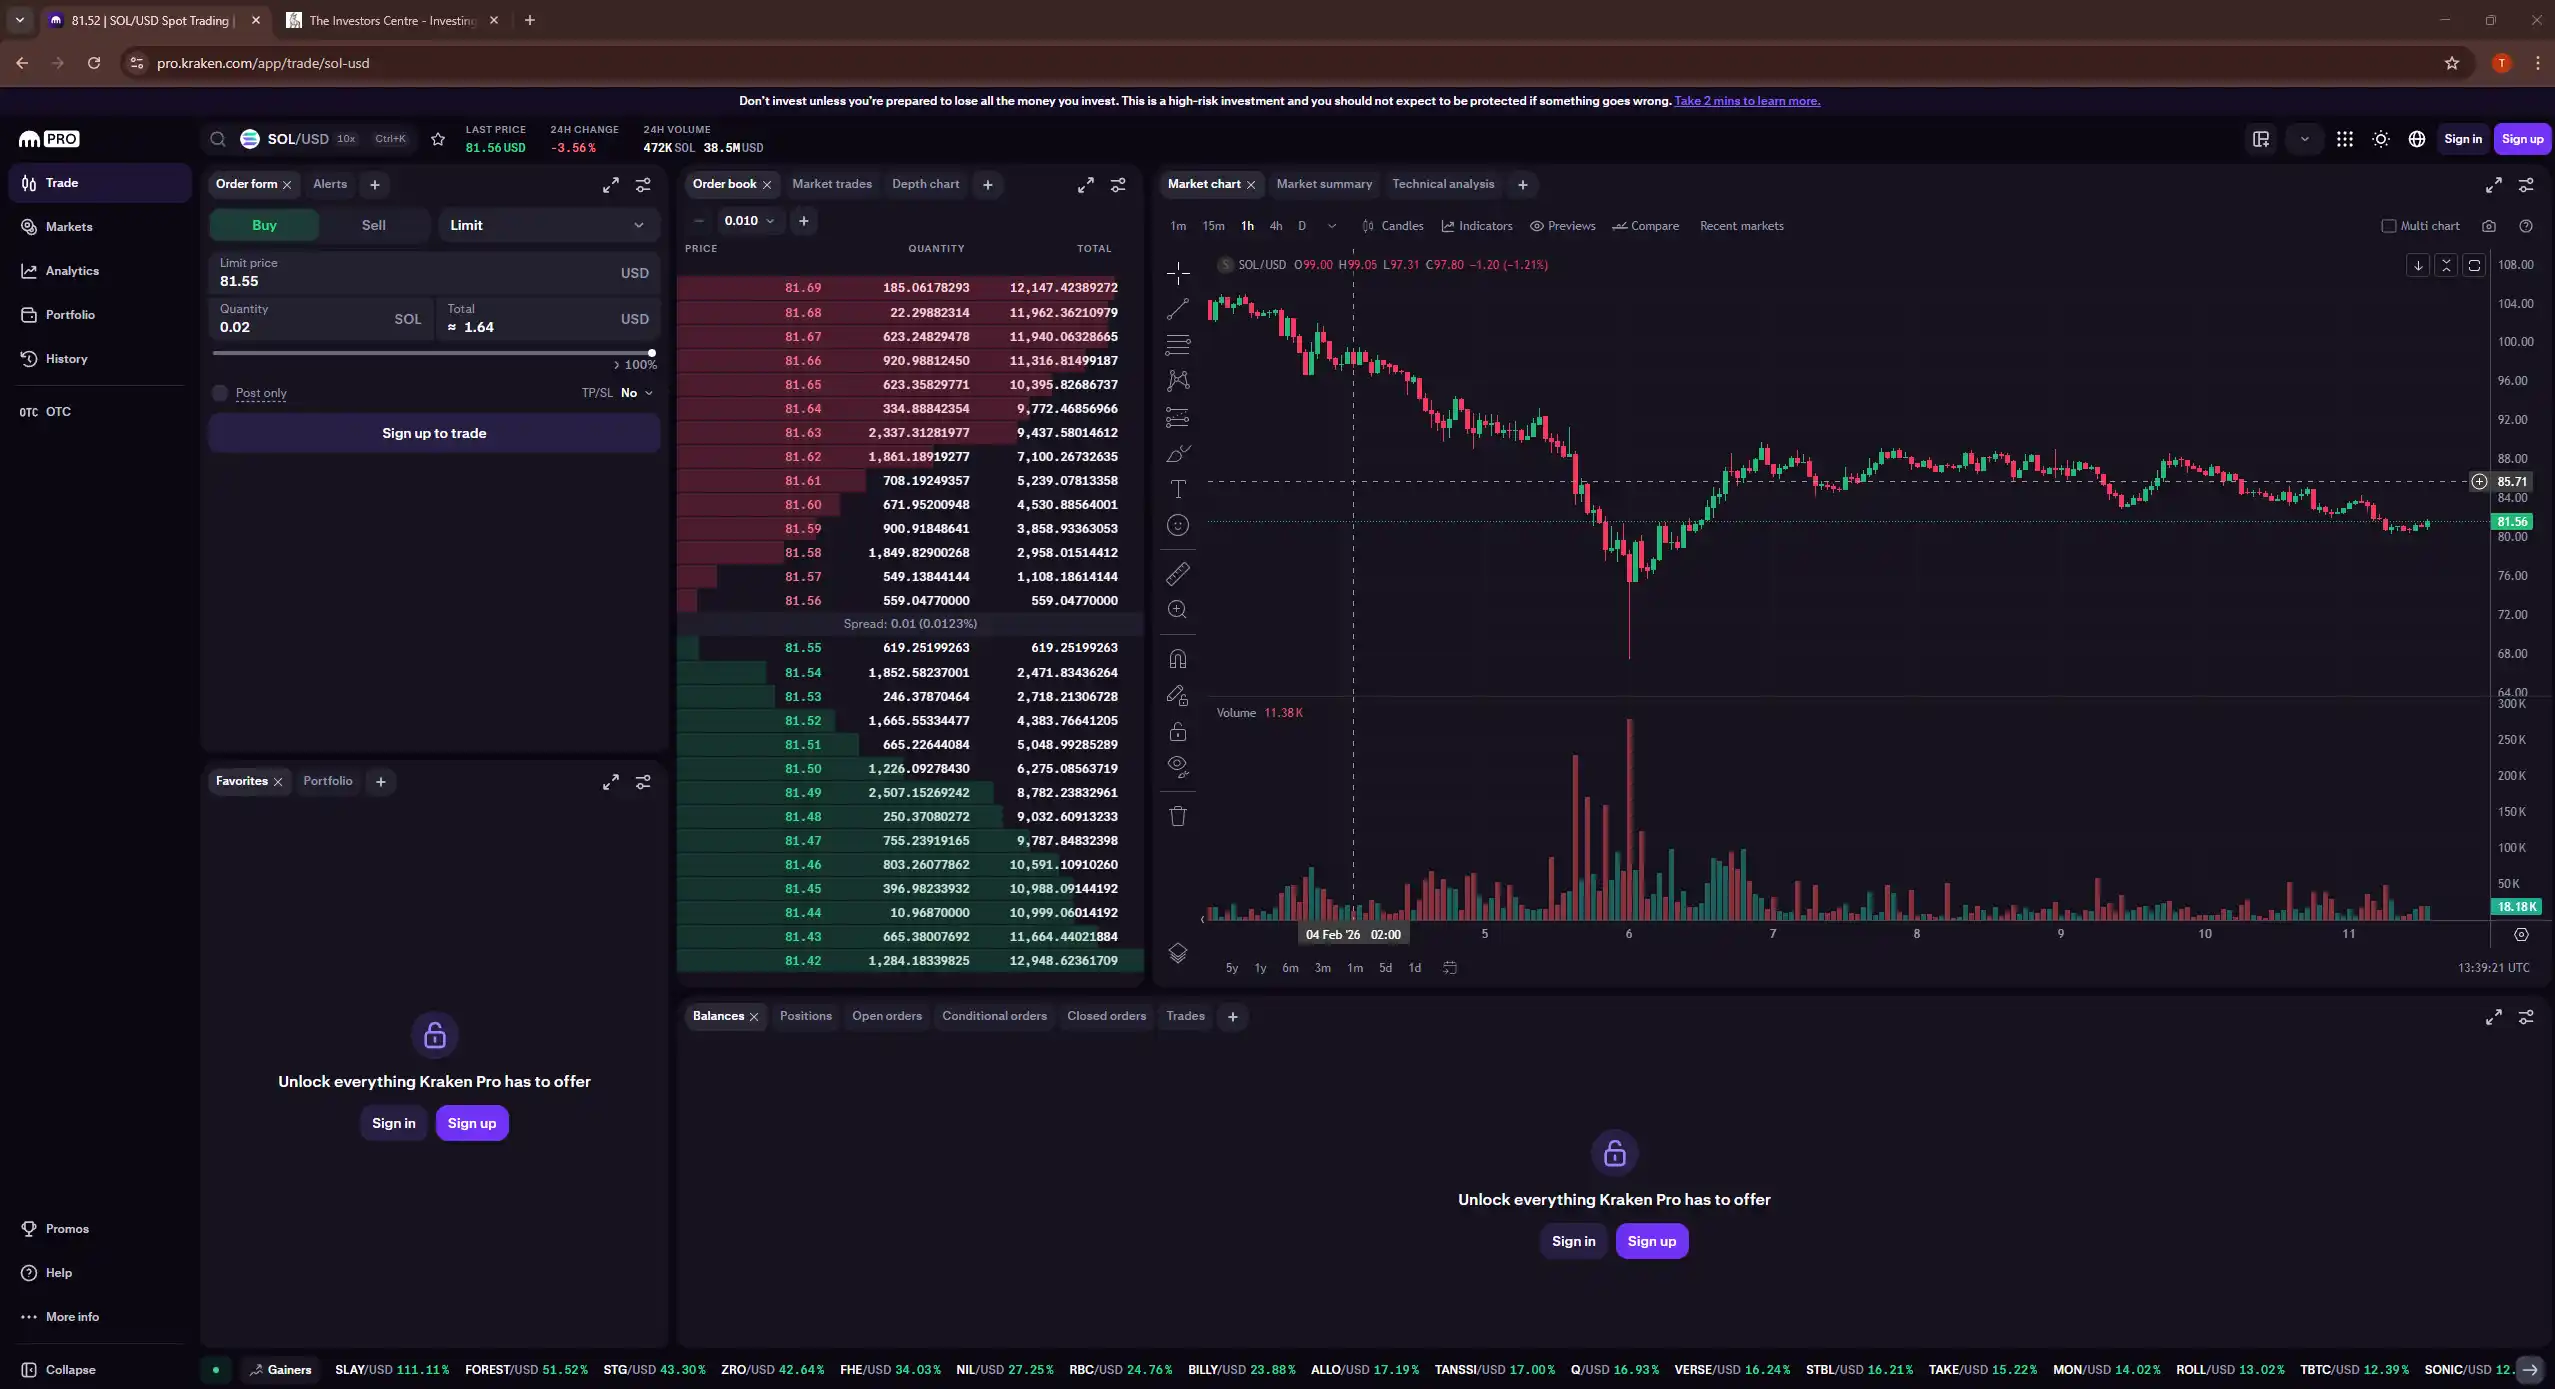Screen dimensions: 2555x1389
Task: Open the Fibonacci retracement tool group
Action: (1178, 345)
